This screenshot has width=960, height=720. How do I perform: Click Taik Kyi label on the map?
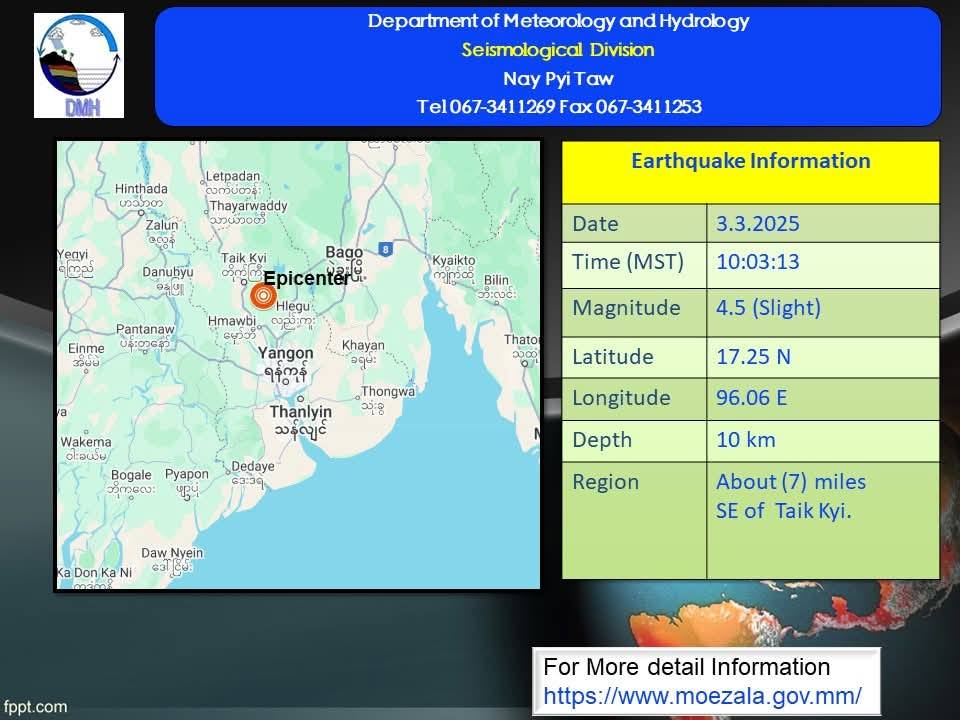tap(244, 258)
